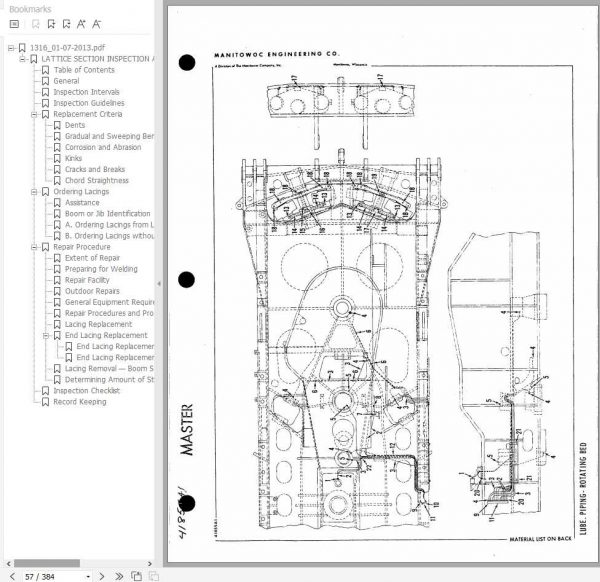Select the Replacement Criteria bookmark
600x582 pixels.
(x=88, y=114)
